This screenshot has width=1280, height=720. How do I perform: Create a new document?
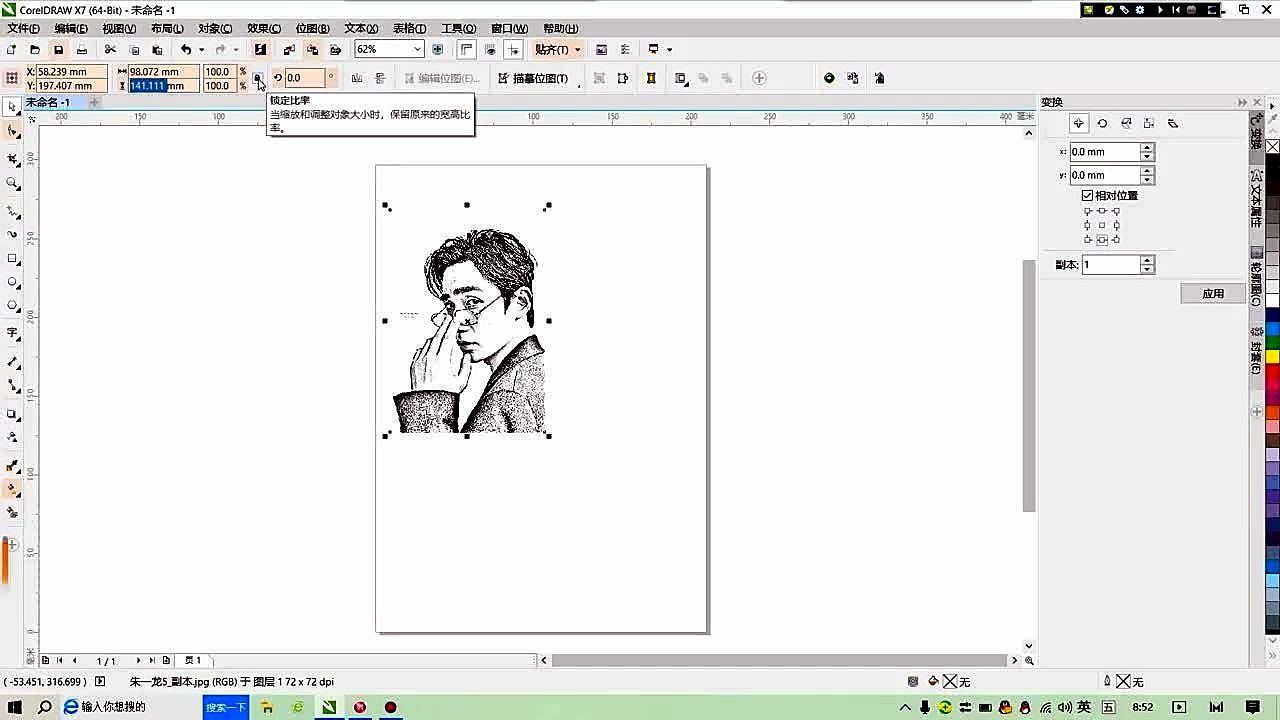click(11, 49)
